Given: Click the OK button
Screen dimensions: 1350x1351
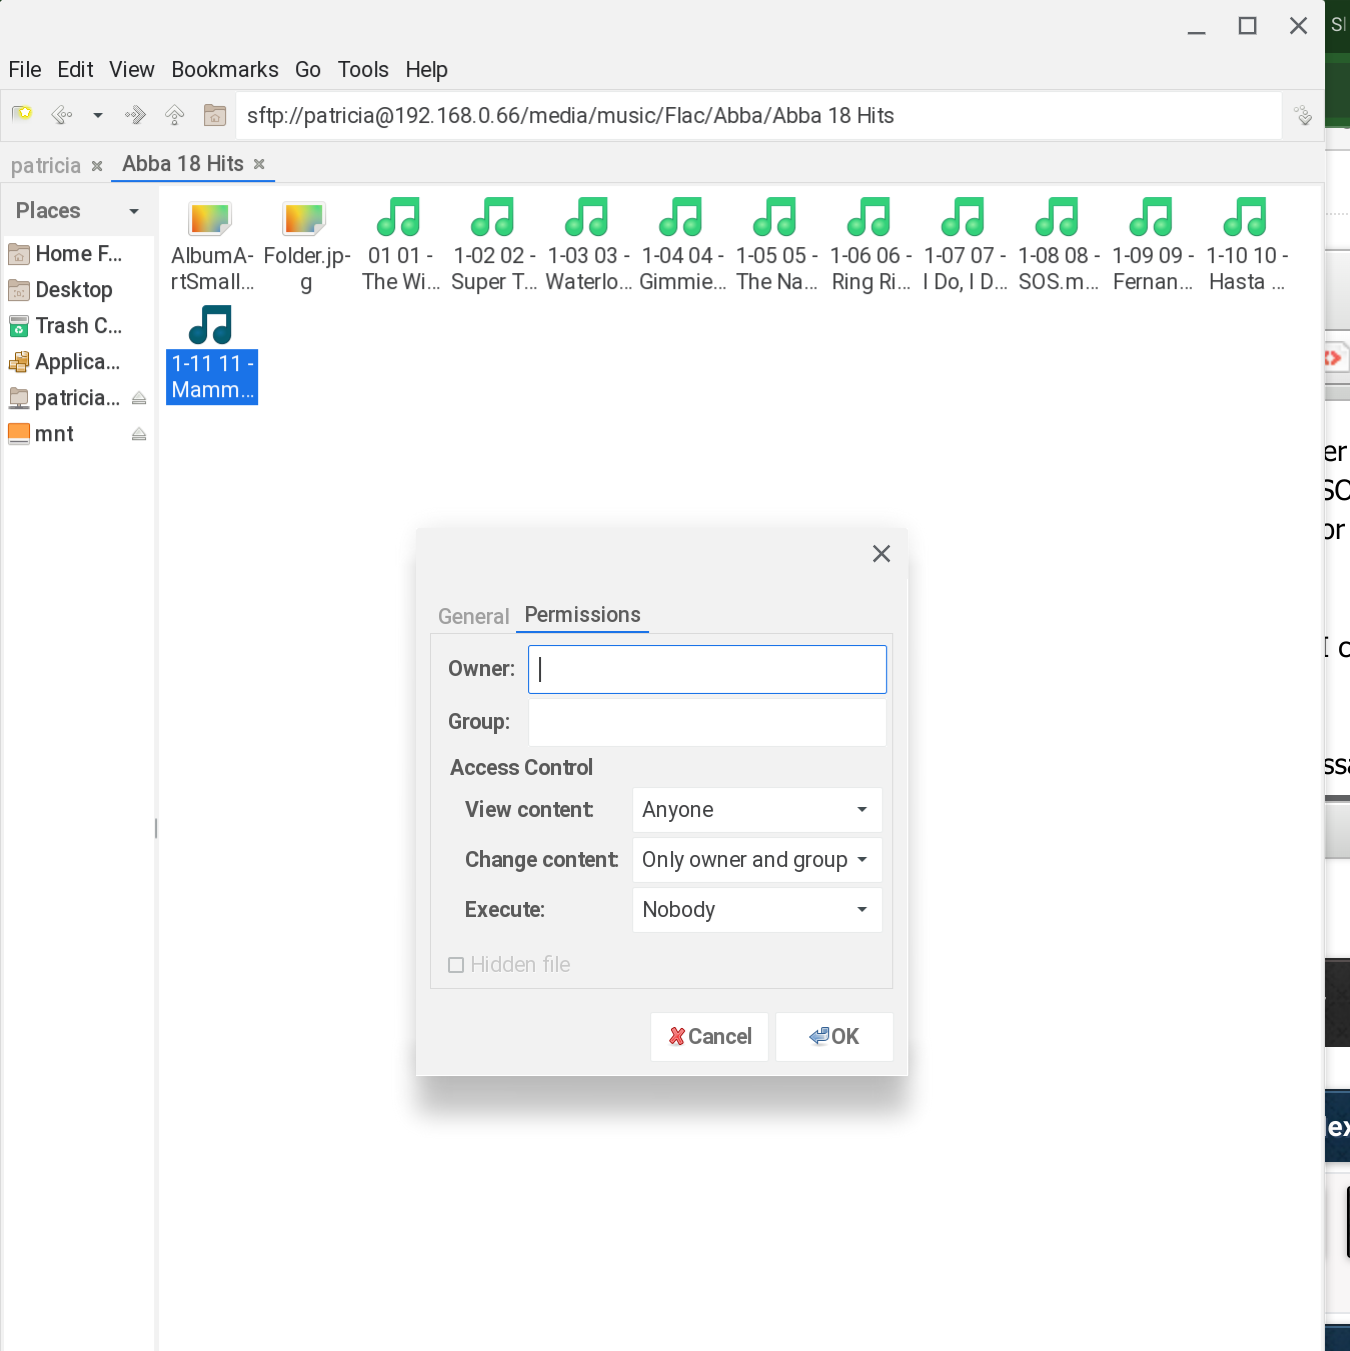Looking at the screenshot, I should click(834, 1037).
